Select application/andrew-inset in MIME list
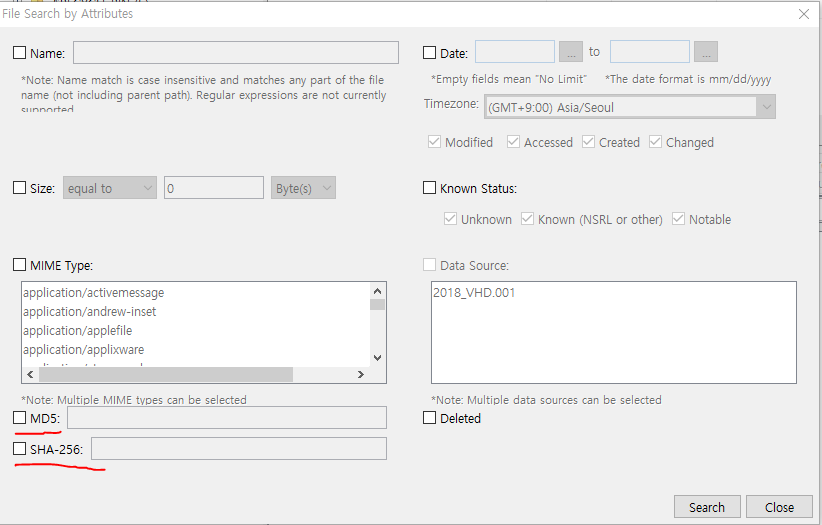Viewport: 822px width, 525px height. 196,312
